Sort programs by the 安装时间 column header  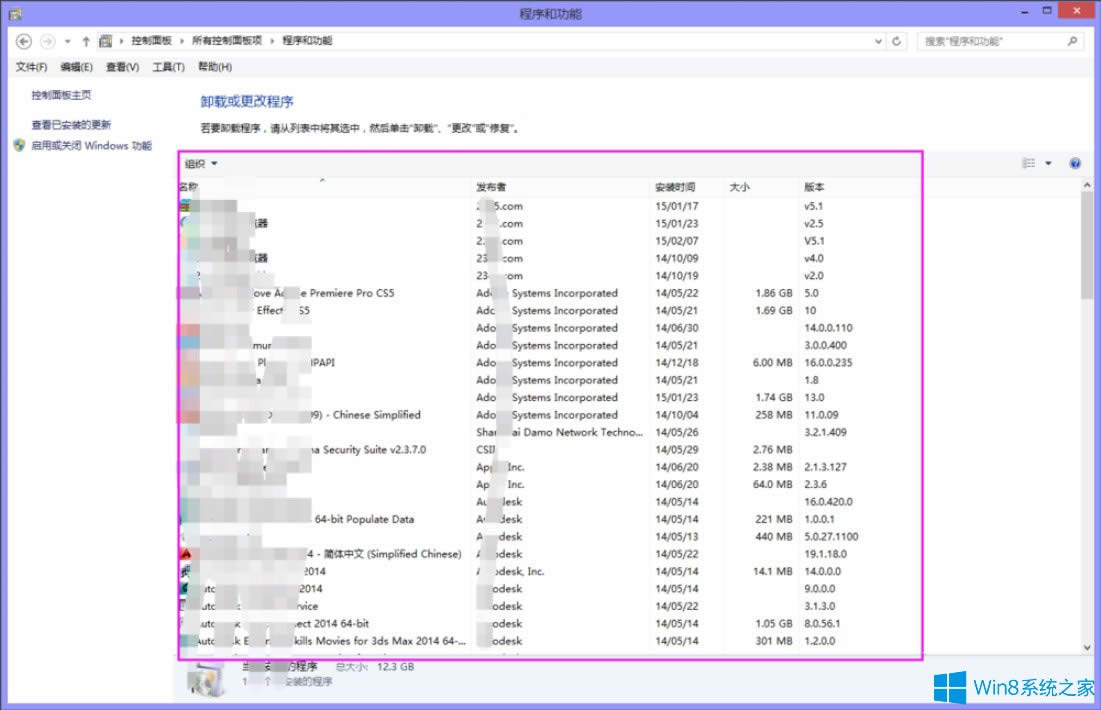[x=676, y=186]
